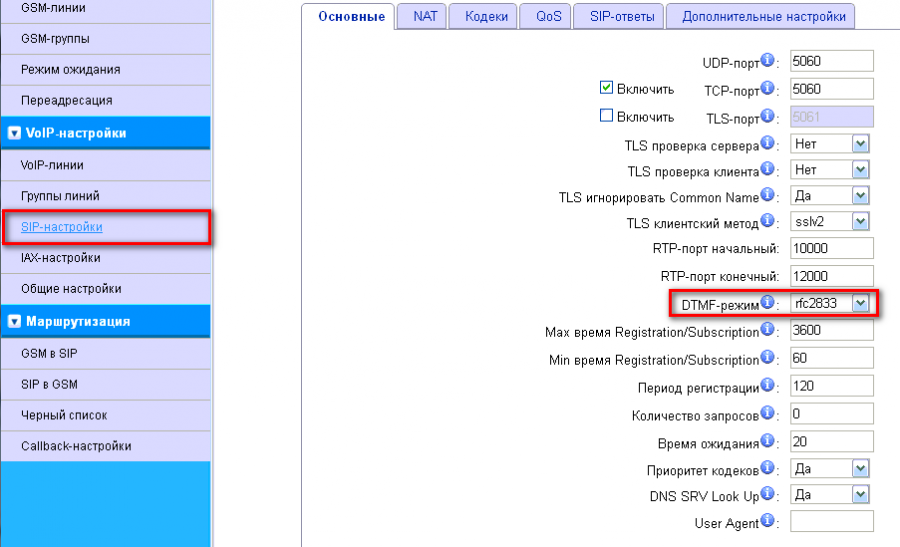Enable the TLS-порт Включить checkbox
900x547 pixels.
coord(605,116)
